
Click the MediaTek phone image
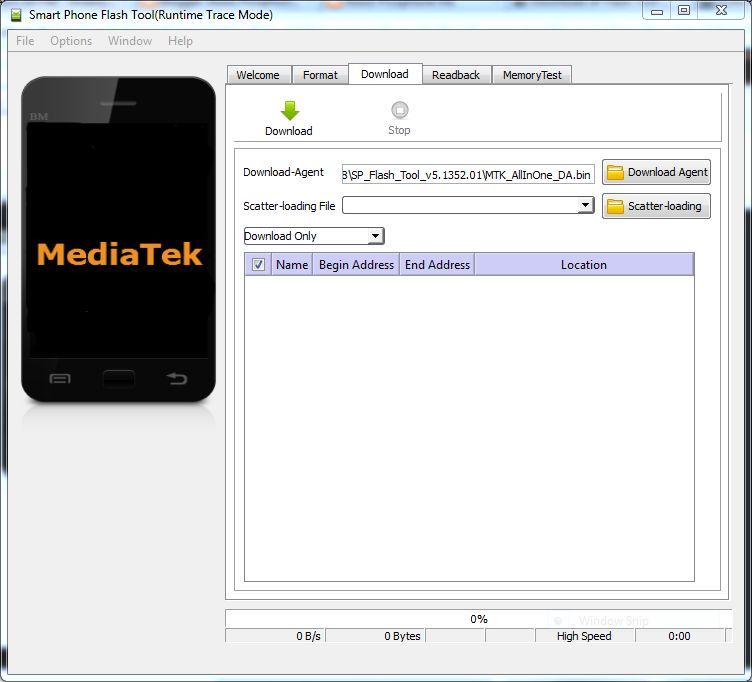point(118,239)
